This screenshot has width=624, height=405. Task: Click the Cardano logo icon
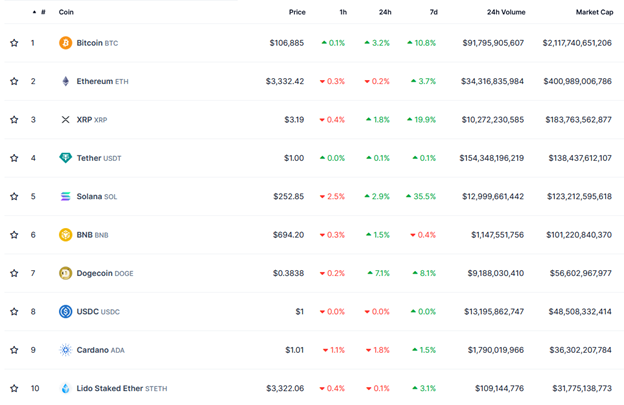pyautogui.click(x=66, y=350)
